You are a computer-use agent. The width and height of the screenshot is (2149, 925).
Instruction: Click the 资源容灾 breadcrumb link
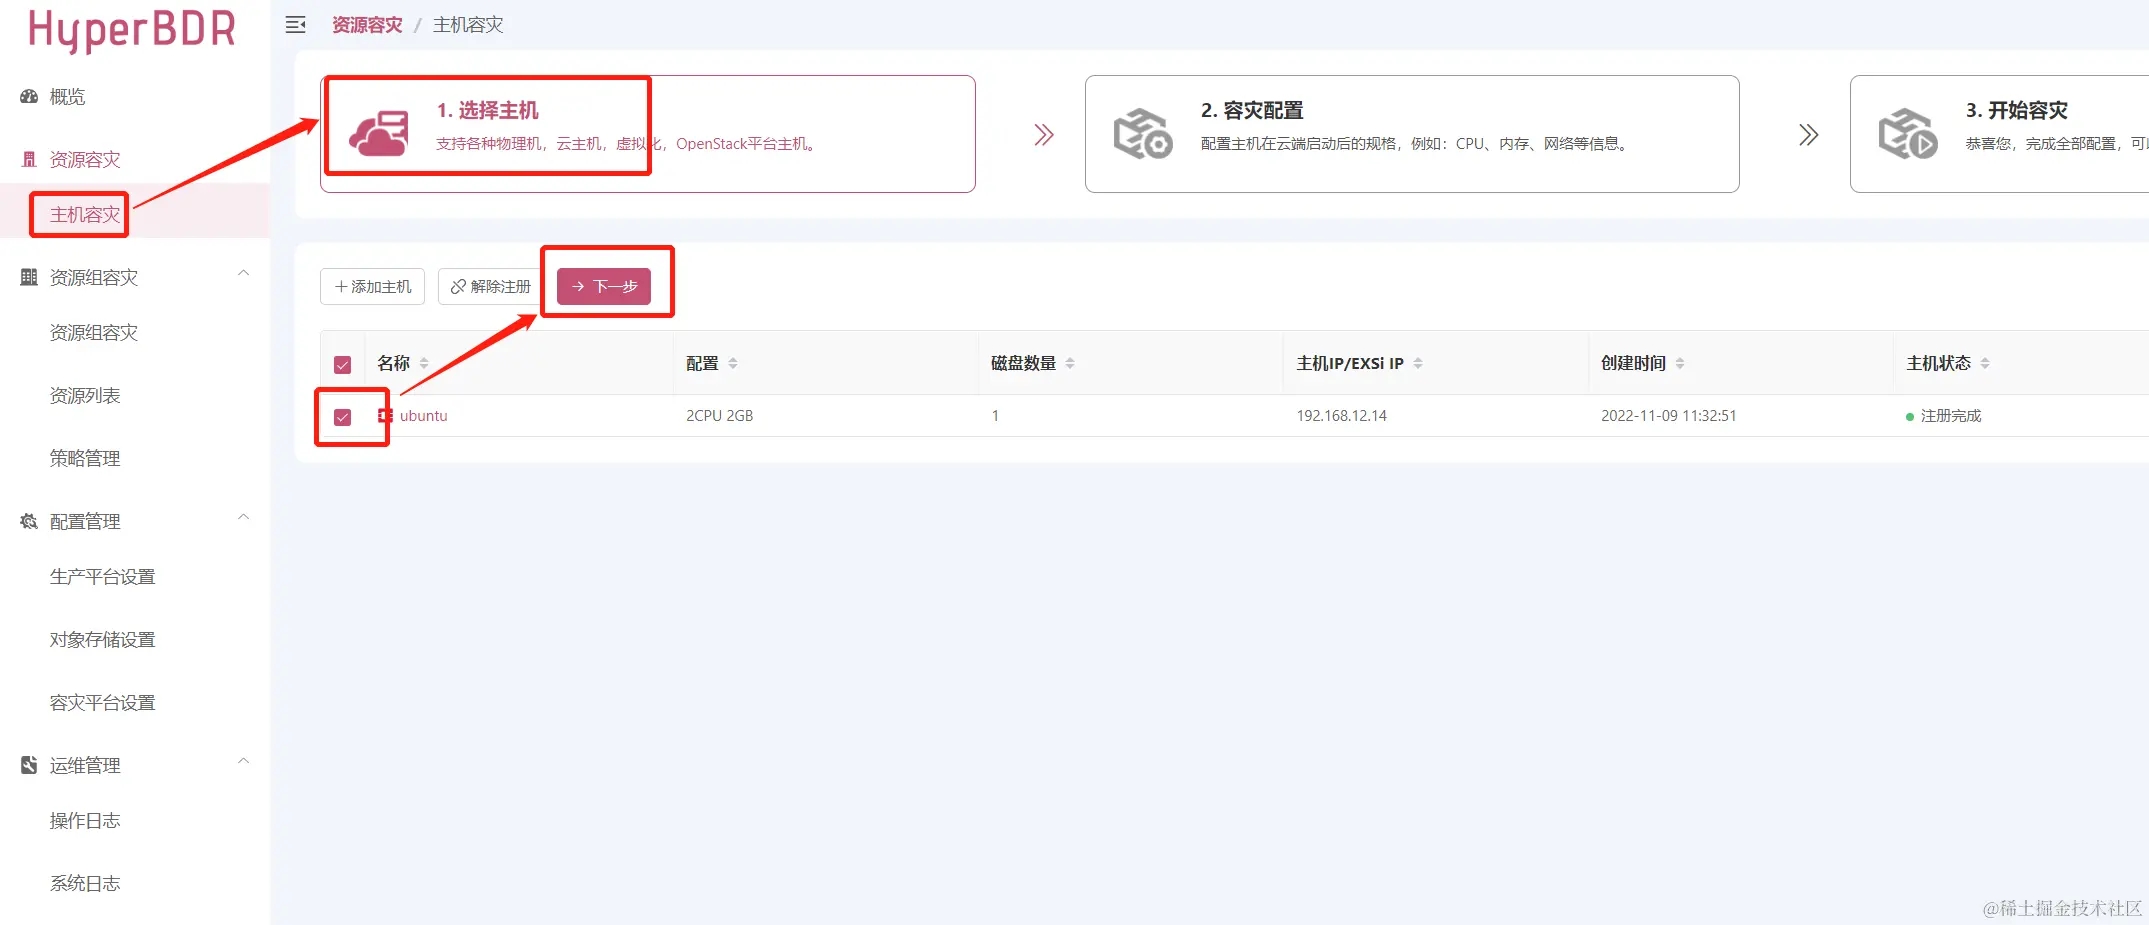367,25
